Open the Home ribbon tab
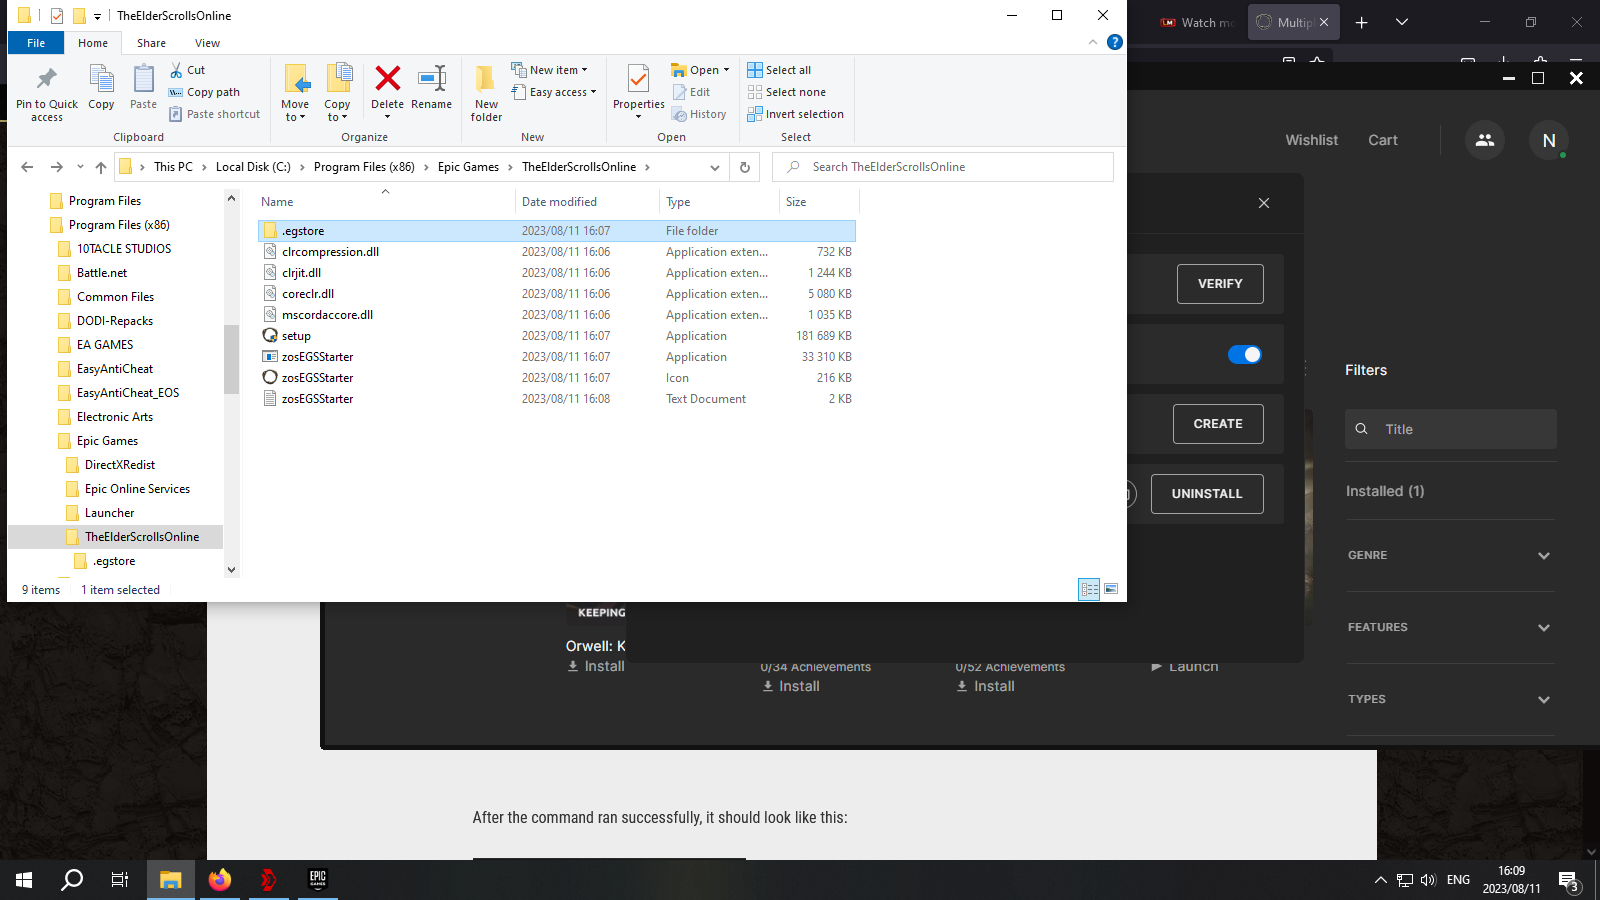Image resolution: width=1600 pixels, height=900 pixels. click(93, 43)
